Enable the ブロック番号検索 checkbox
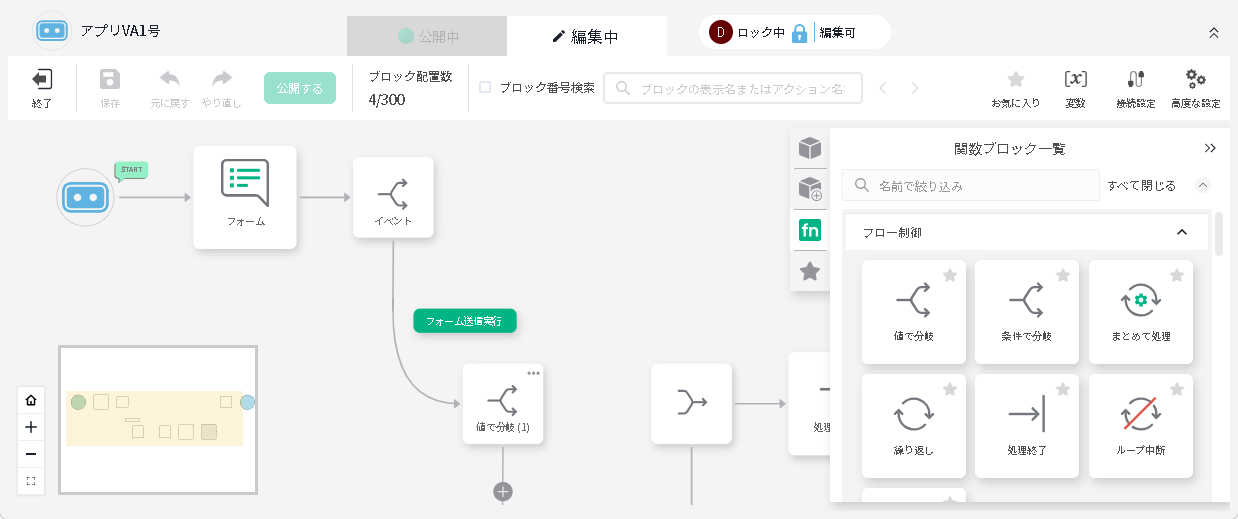 pyautogui.click(x=485, y=87)
